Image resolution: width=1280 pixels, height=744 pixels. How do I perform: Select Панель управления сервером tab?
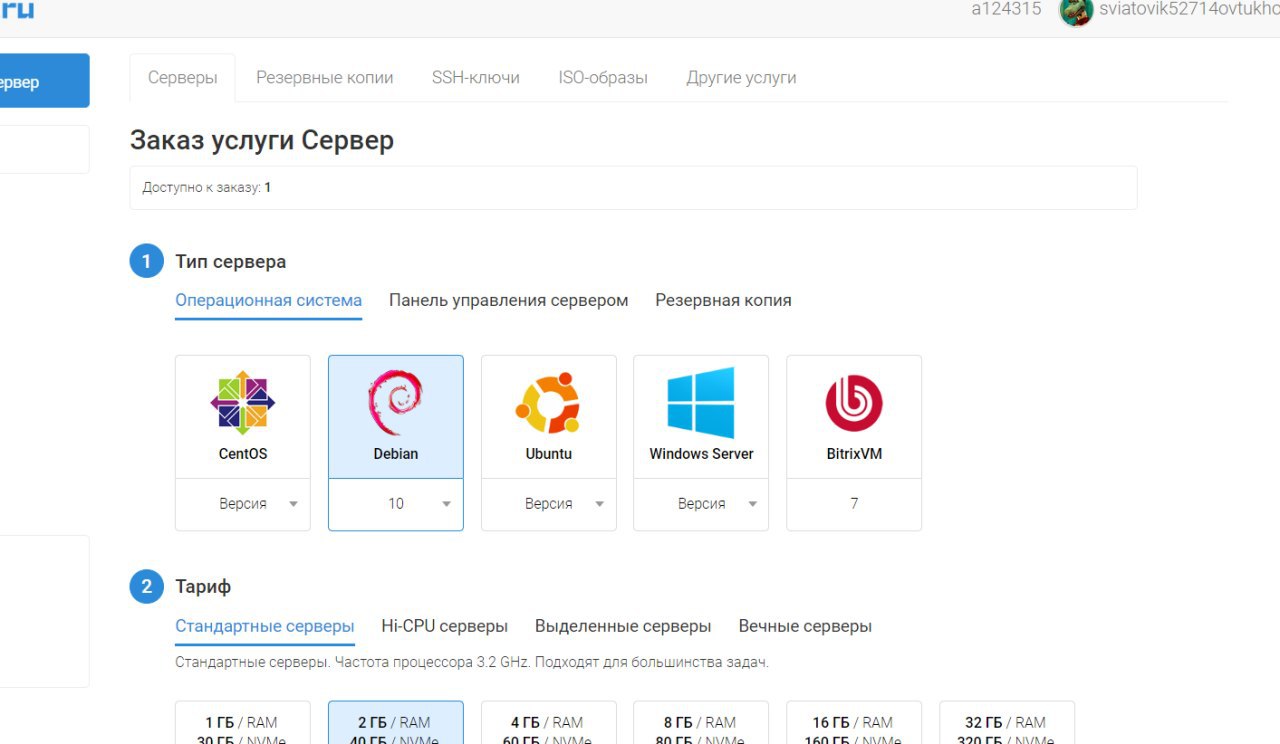(x=509, y=300)
